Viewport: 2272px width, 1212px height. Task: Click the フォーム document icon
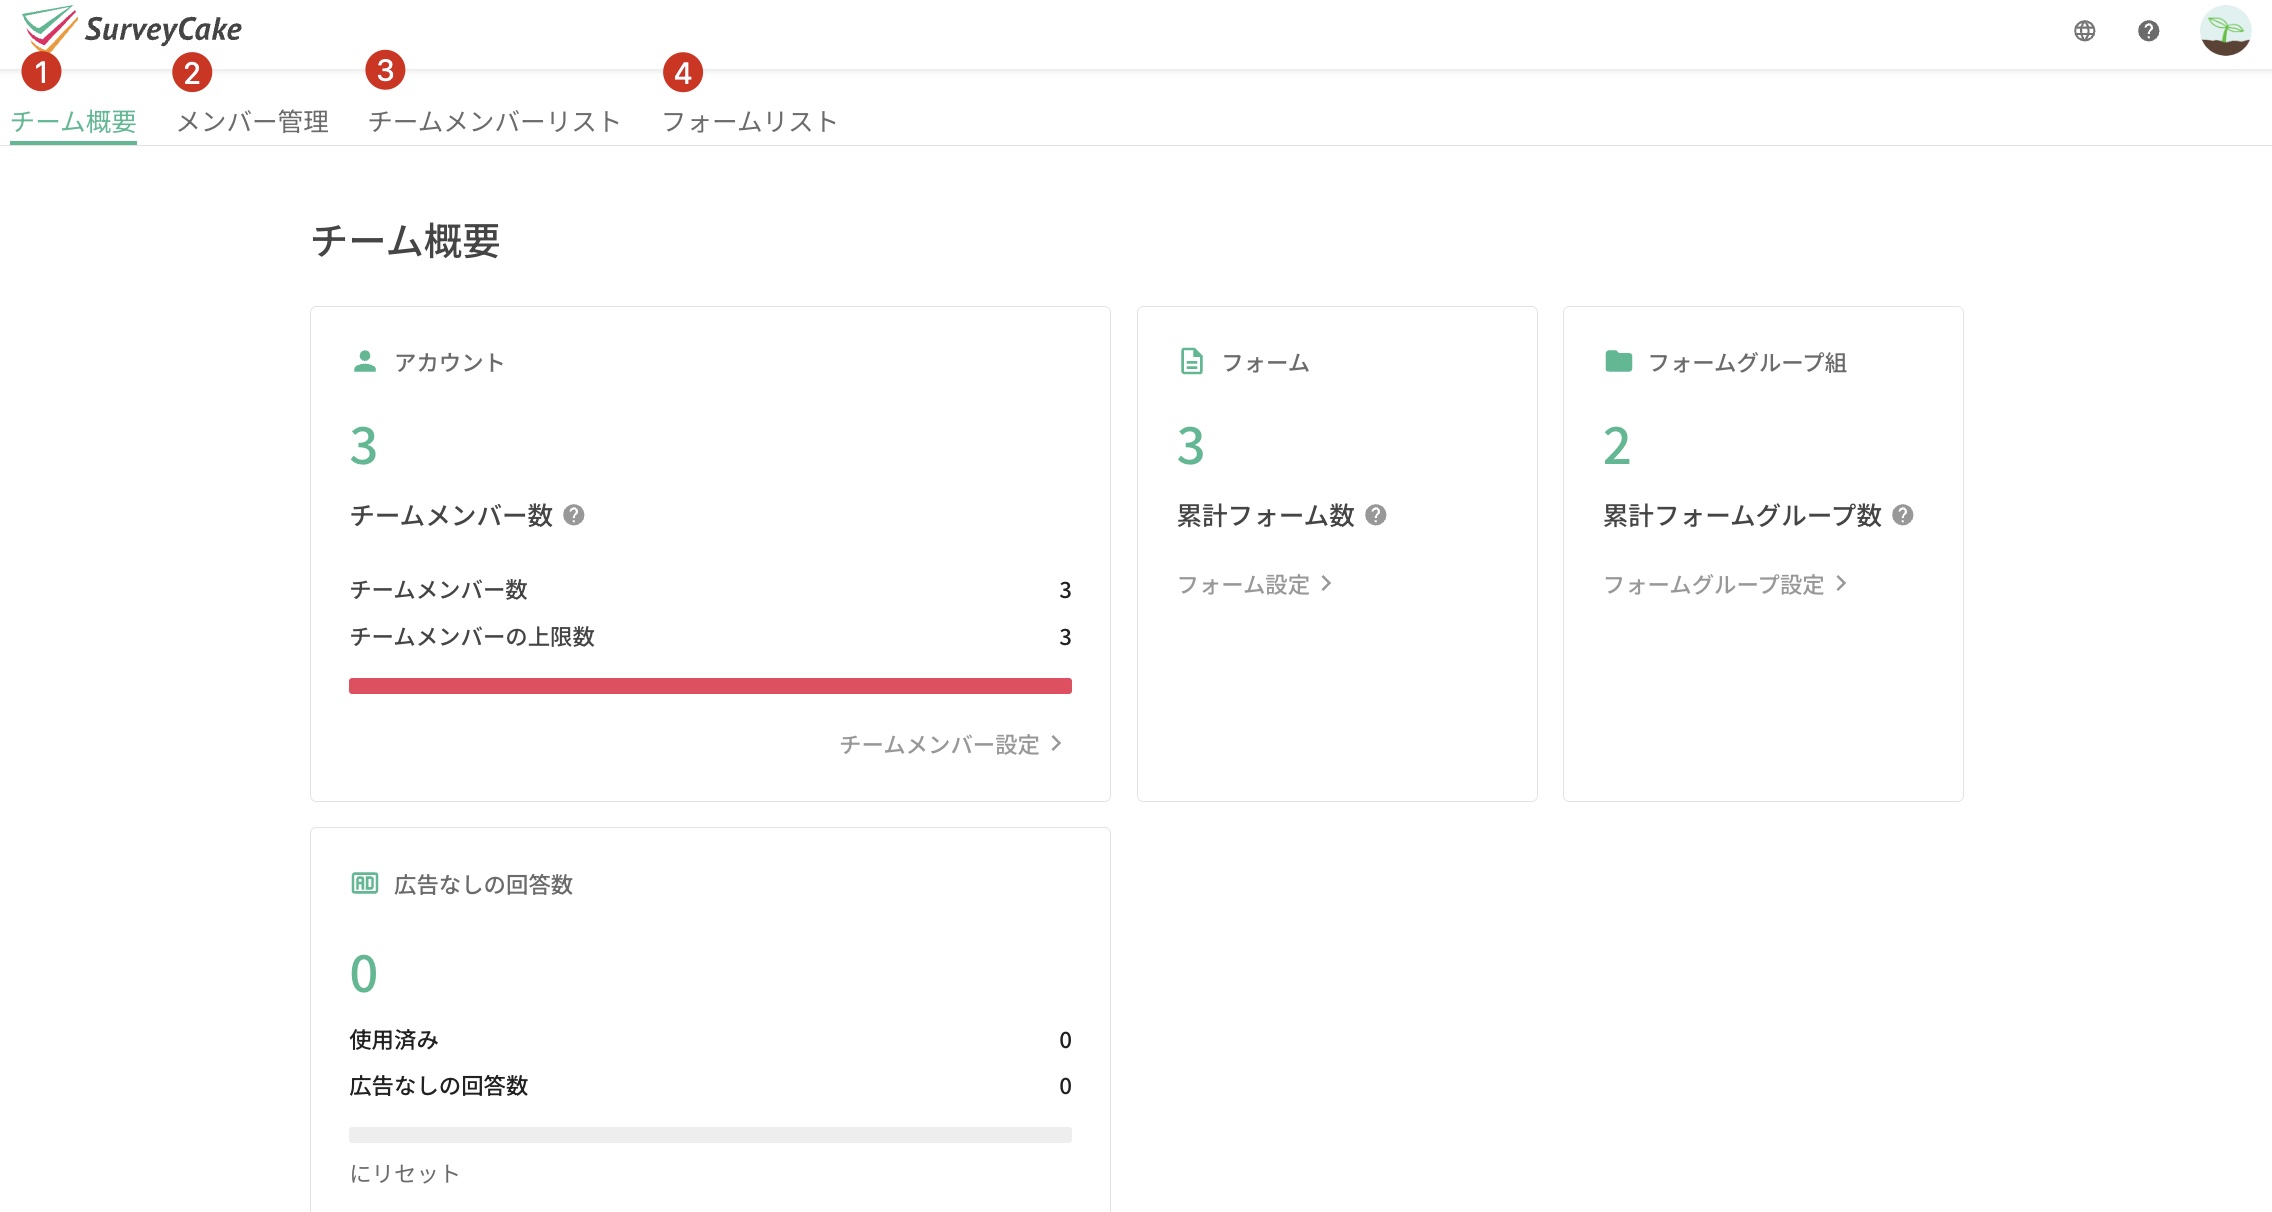1191,361
